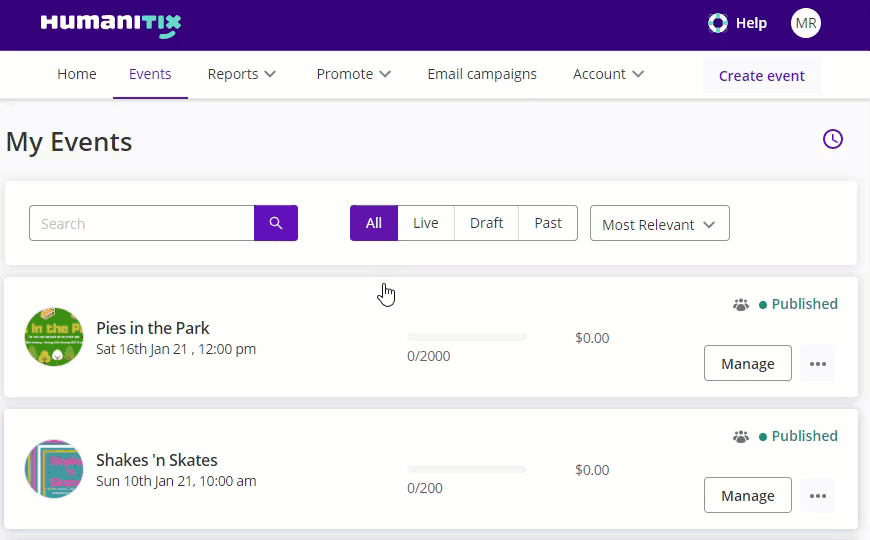Click the Search events input field

141,223
